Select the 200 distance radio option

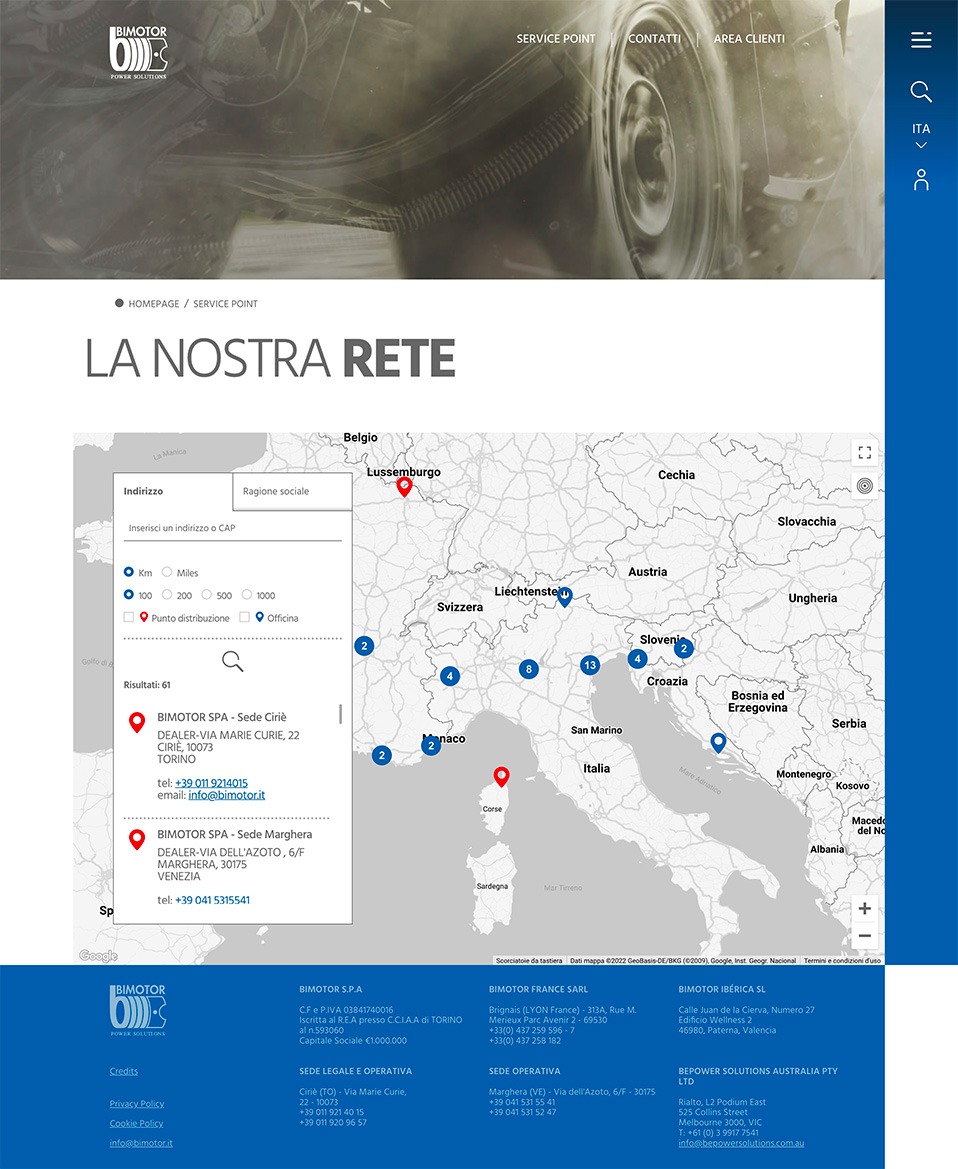[167, 595]
